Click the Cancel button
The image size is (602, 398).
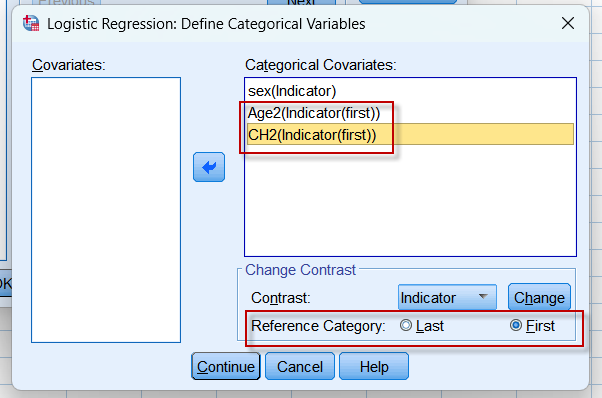[300, 367]
